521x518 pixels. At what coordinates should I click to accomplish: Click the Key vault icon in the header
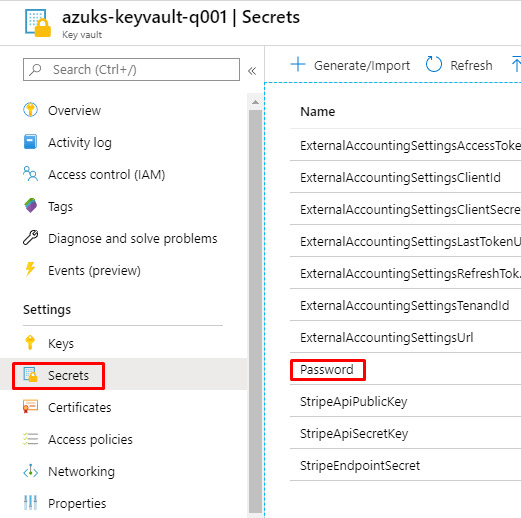pyautogui.click(x=38, y=23)
